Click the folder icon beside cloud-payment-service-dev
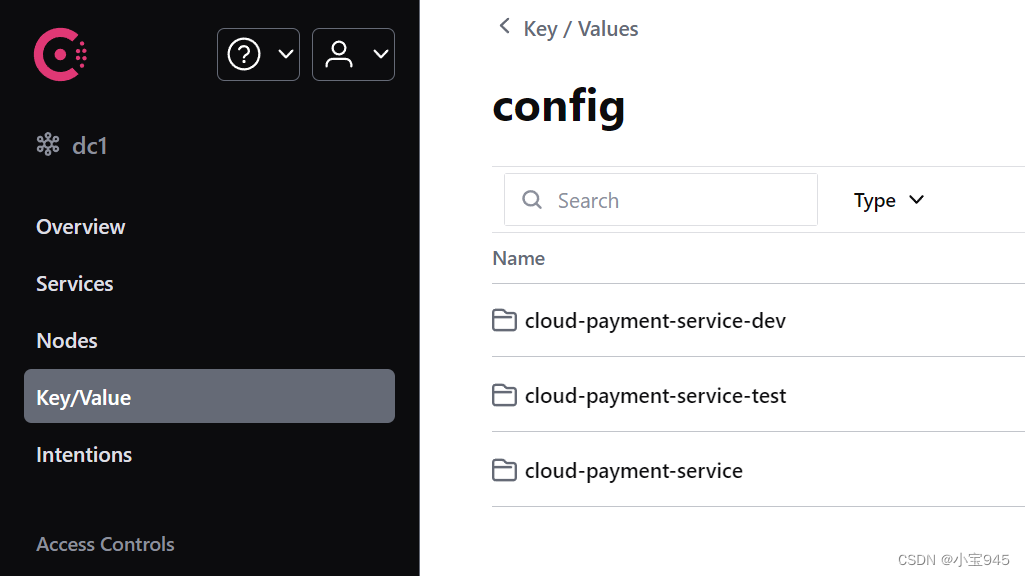This screenshot has height=576, width=1025. [505, 320]
